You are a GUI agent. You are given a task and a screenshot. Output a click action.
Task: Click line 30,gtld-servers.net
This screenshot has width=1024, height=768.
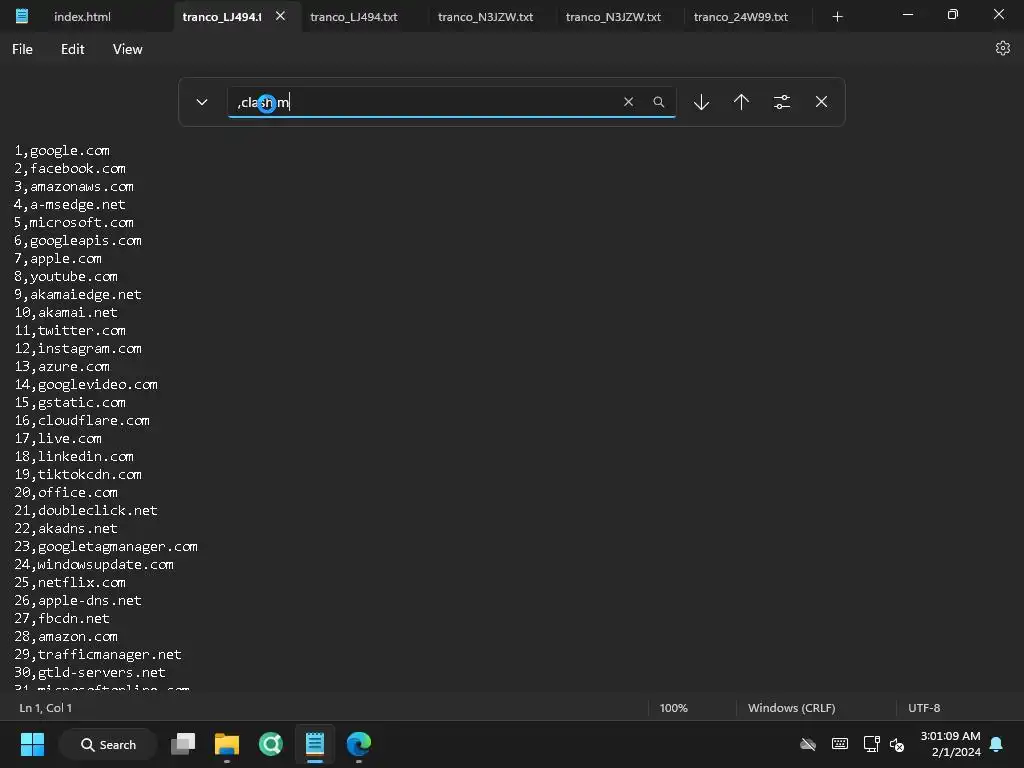[x=90, y=673]
